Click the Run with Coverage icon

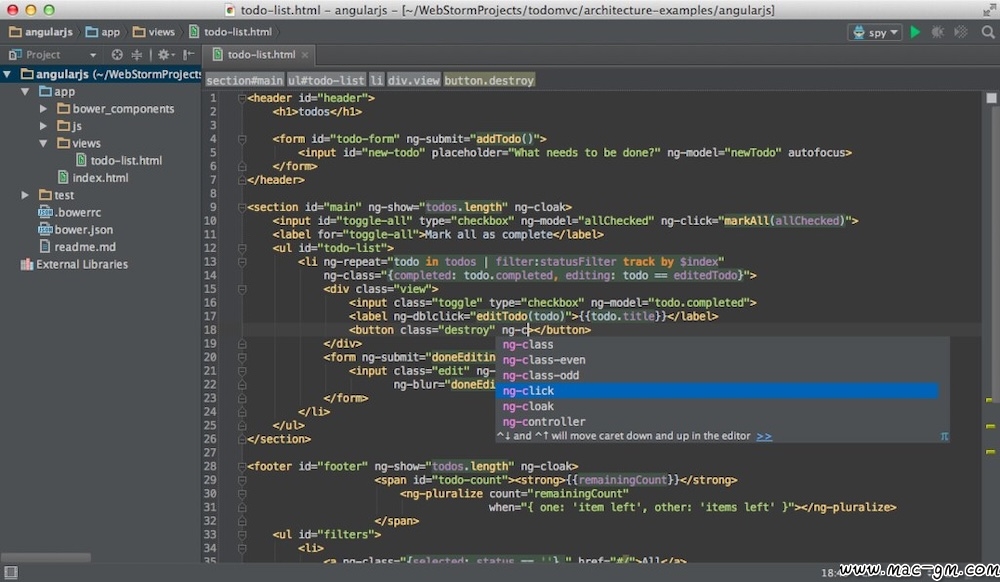[960, 32]
